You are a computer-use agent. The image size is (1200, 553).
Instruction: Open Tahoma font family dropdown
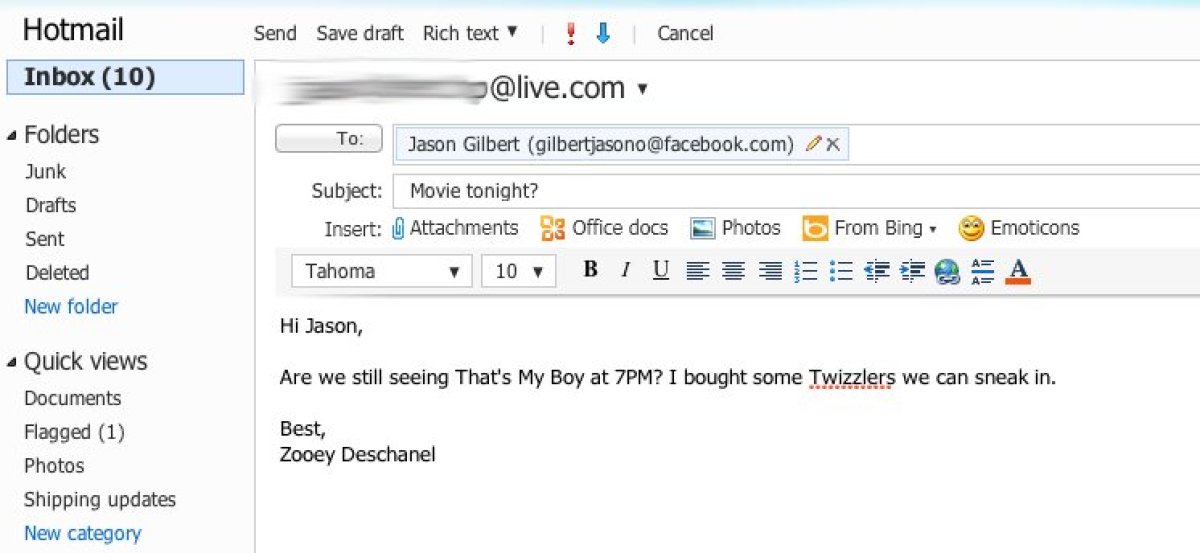click(x=381, y=271)
